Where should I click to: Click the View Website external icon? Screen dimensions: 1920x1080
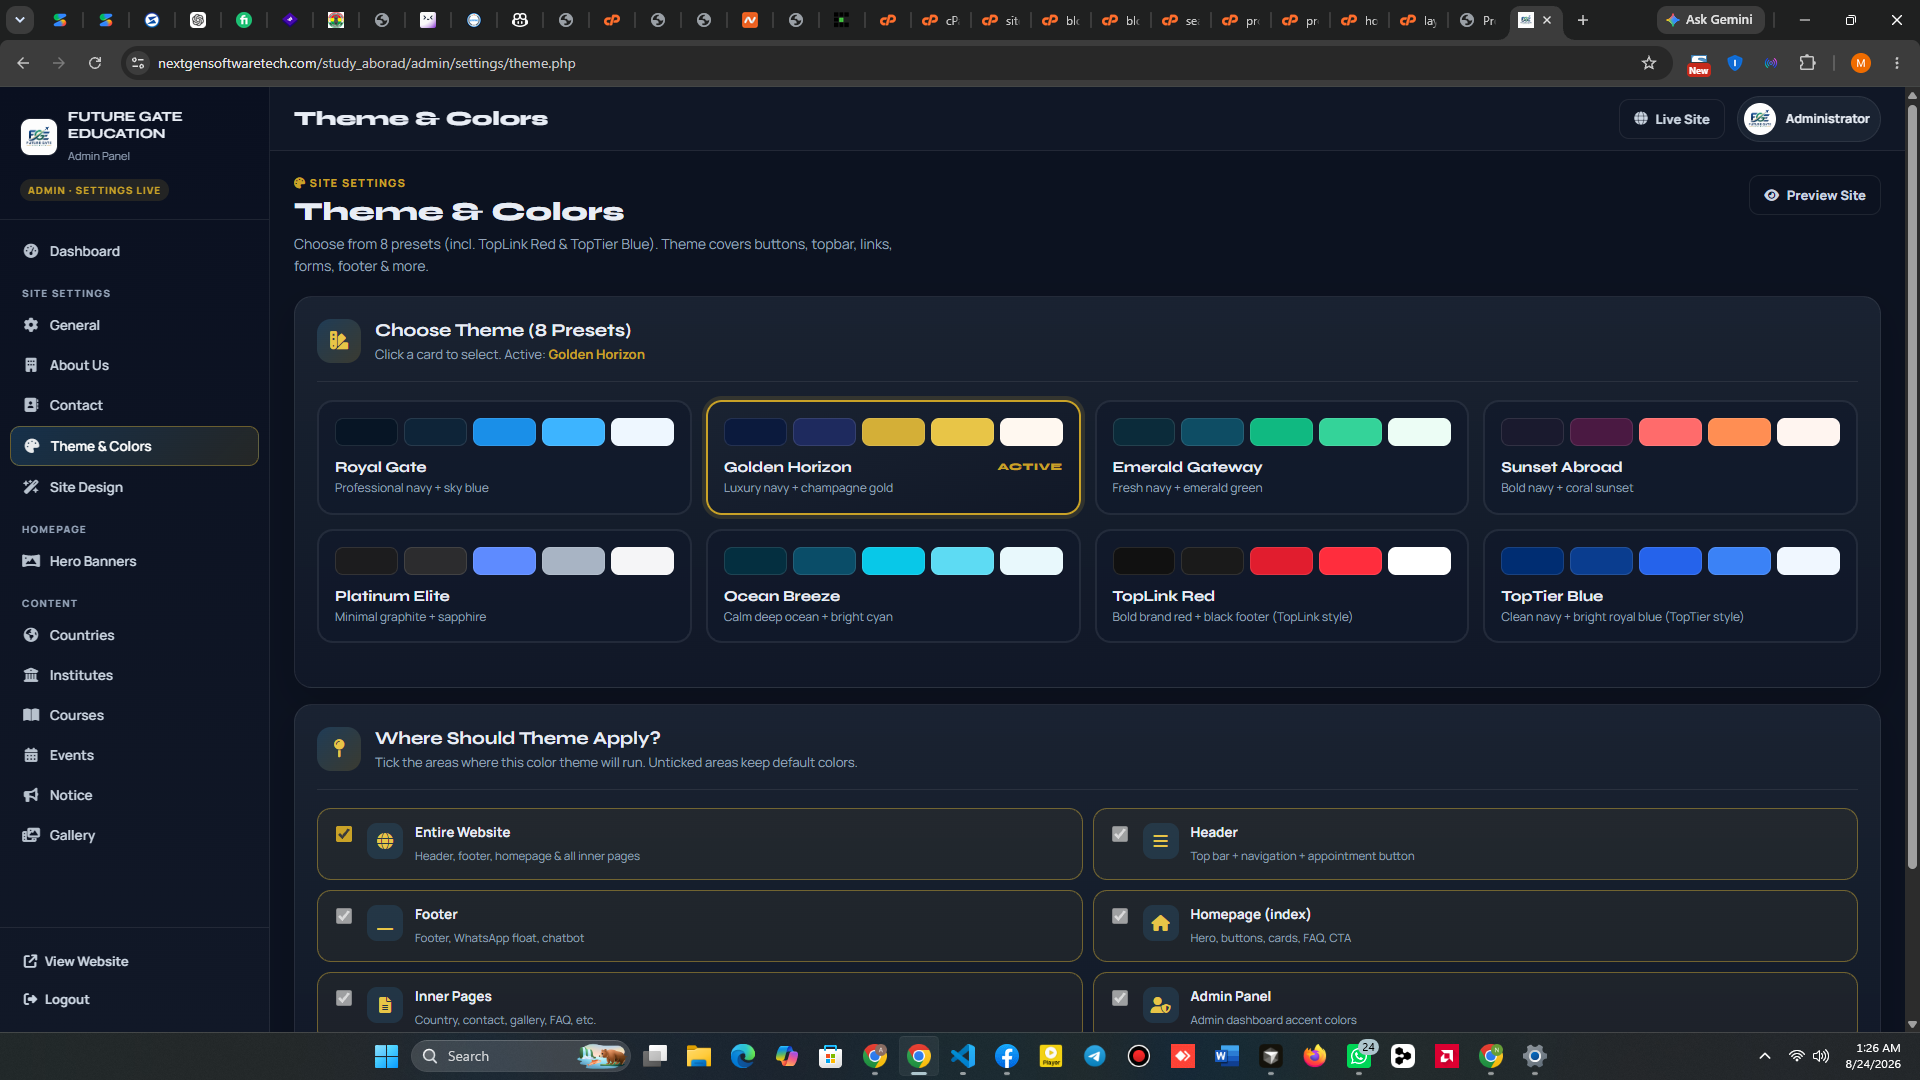pyautogui.click(x=30, y=961)
